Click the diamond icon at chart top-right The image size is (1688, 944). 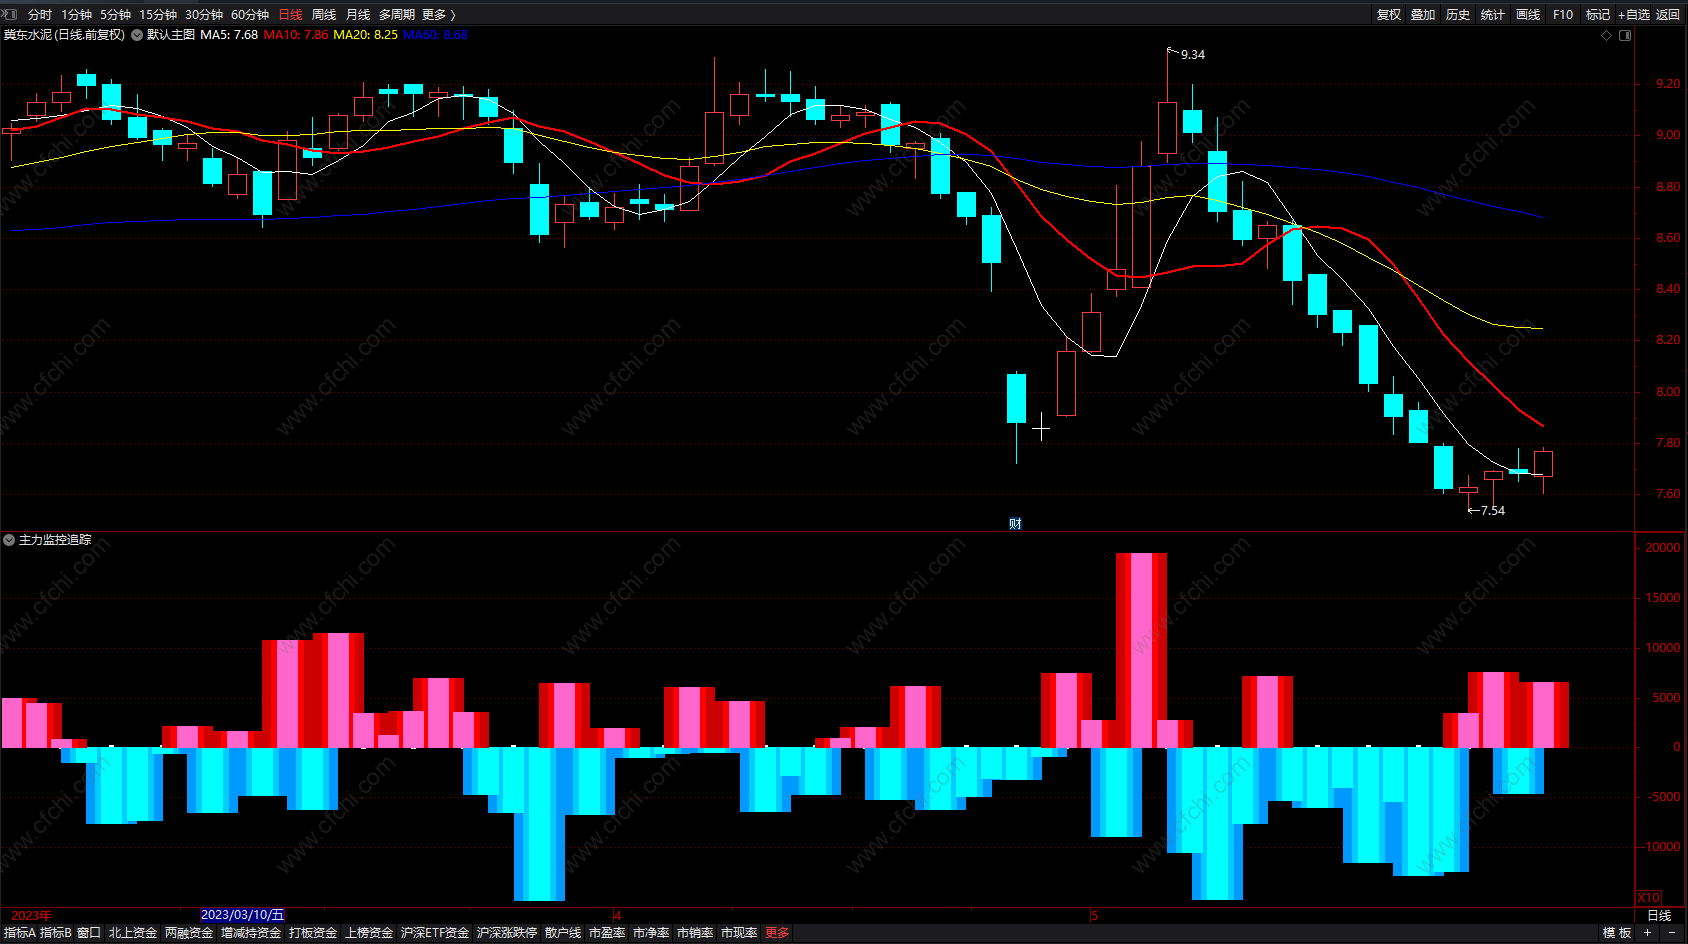(1607, 35)
